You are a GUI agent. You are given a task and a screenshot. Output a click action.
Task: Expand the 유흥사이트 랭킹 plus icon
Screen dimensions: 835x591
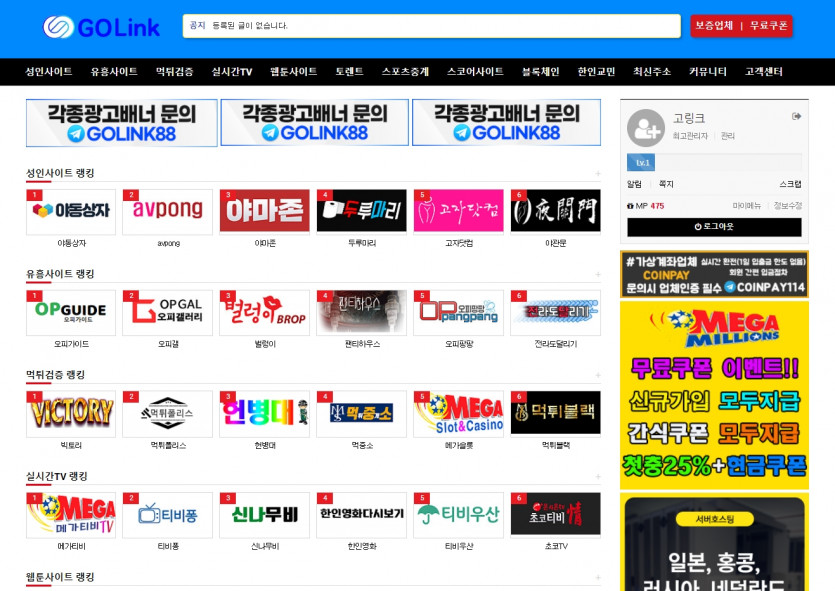coord(598,274)
